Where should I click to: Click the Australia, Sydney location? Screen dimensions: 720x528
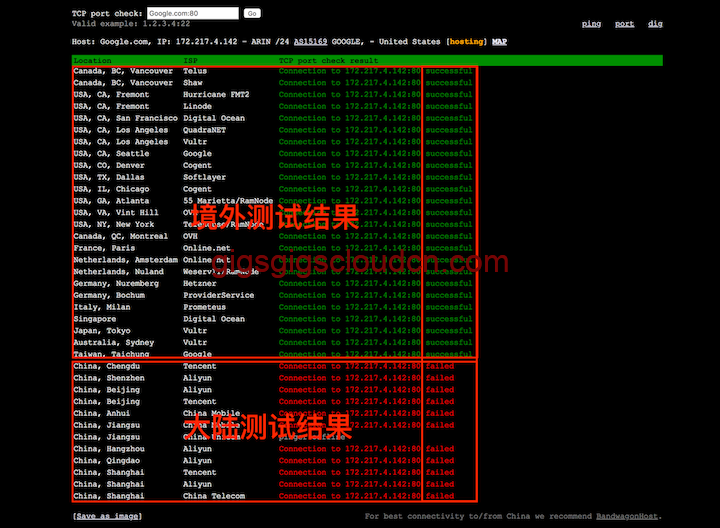pos(114,343)
